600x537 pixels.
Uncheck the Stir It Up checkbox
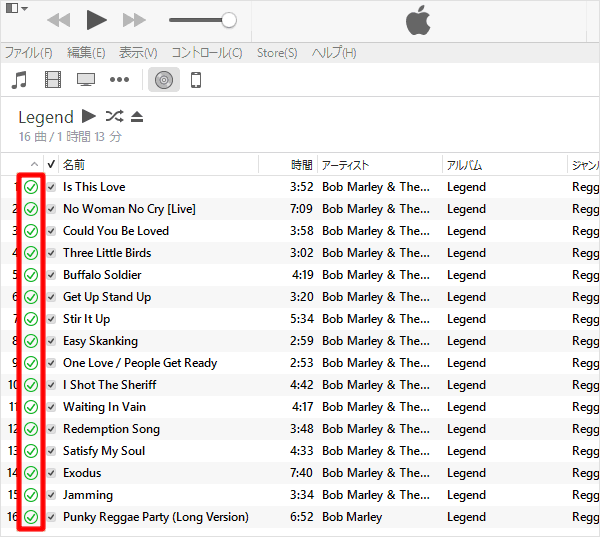pos(51,319)
